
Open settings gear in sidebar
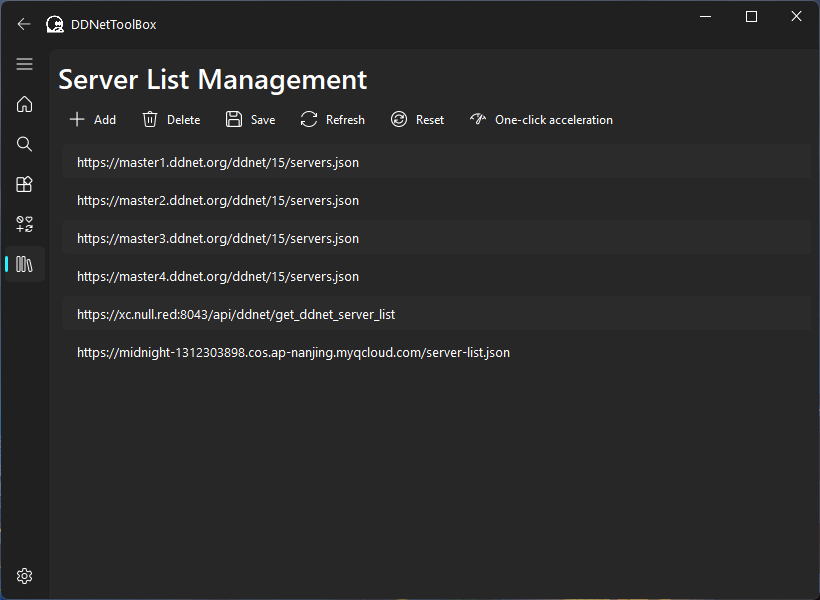(25, 576)
